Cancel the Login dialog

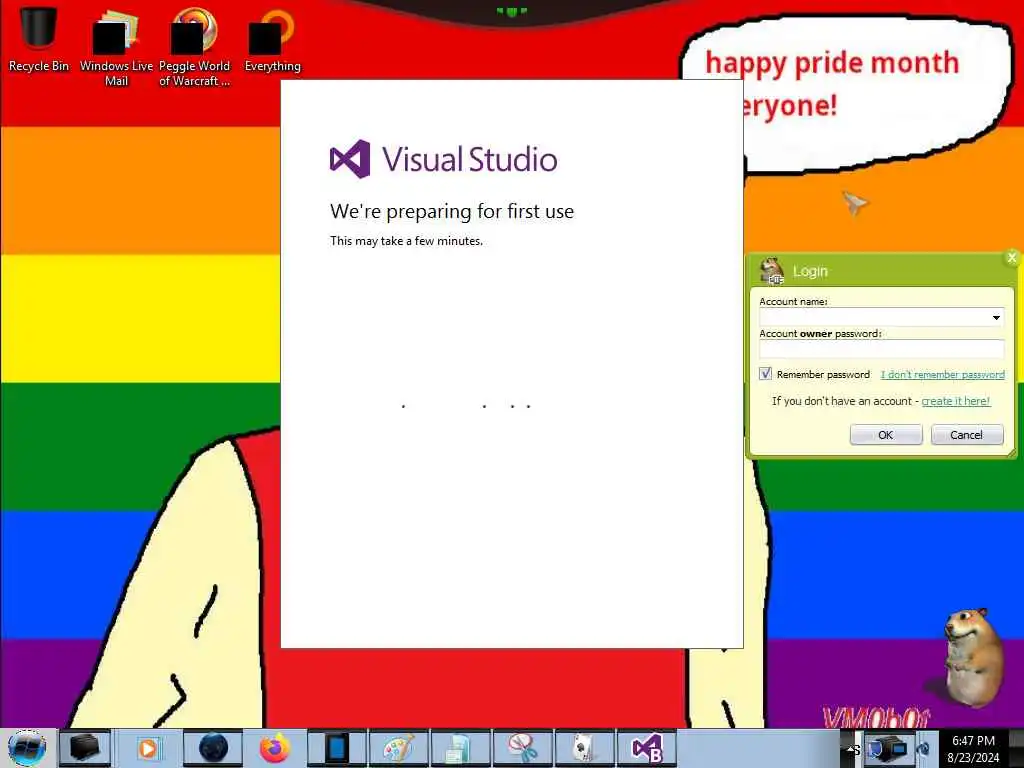click(x=967, y=435)
